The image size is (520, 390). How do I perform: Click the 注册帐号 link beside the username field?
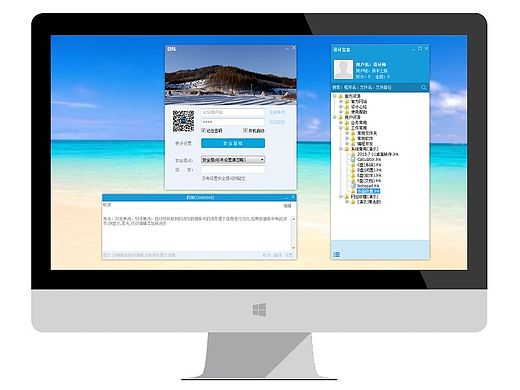click(x=277, y=112)
